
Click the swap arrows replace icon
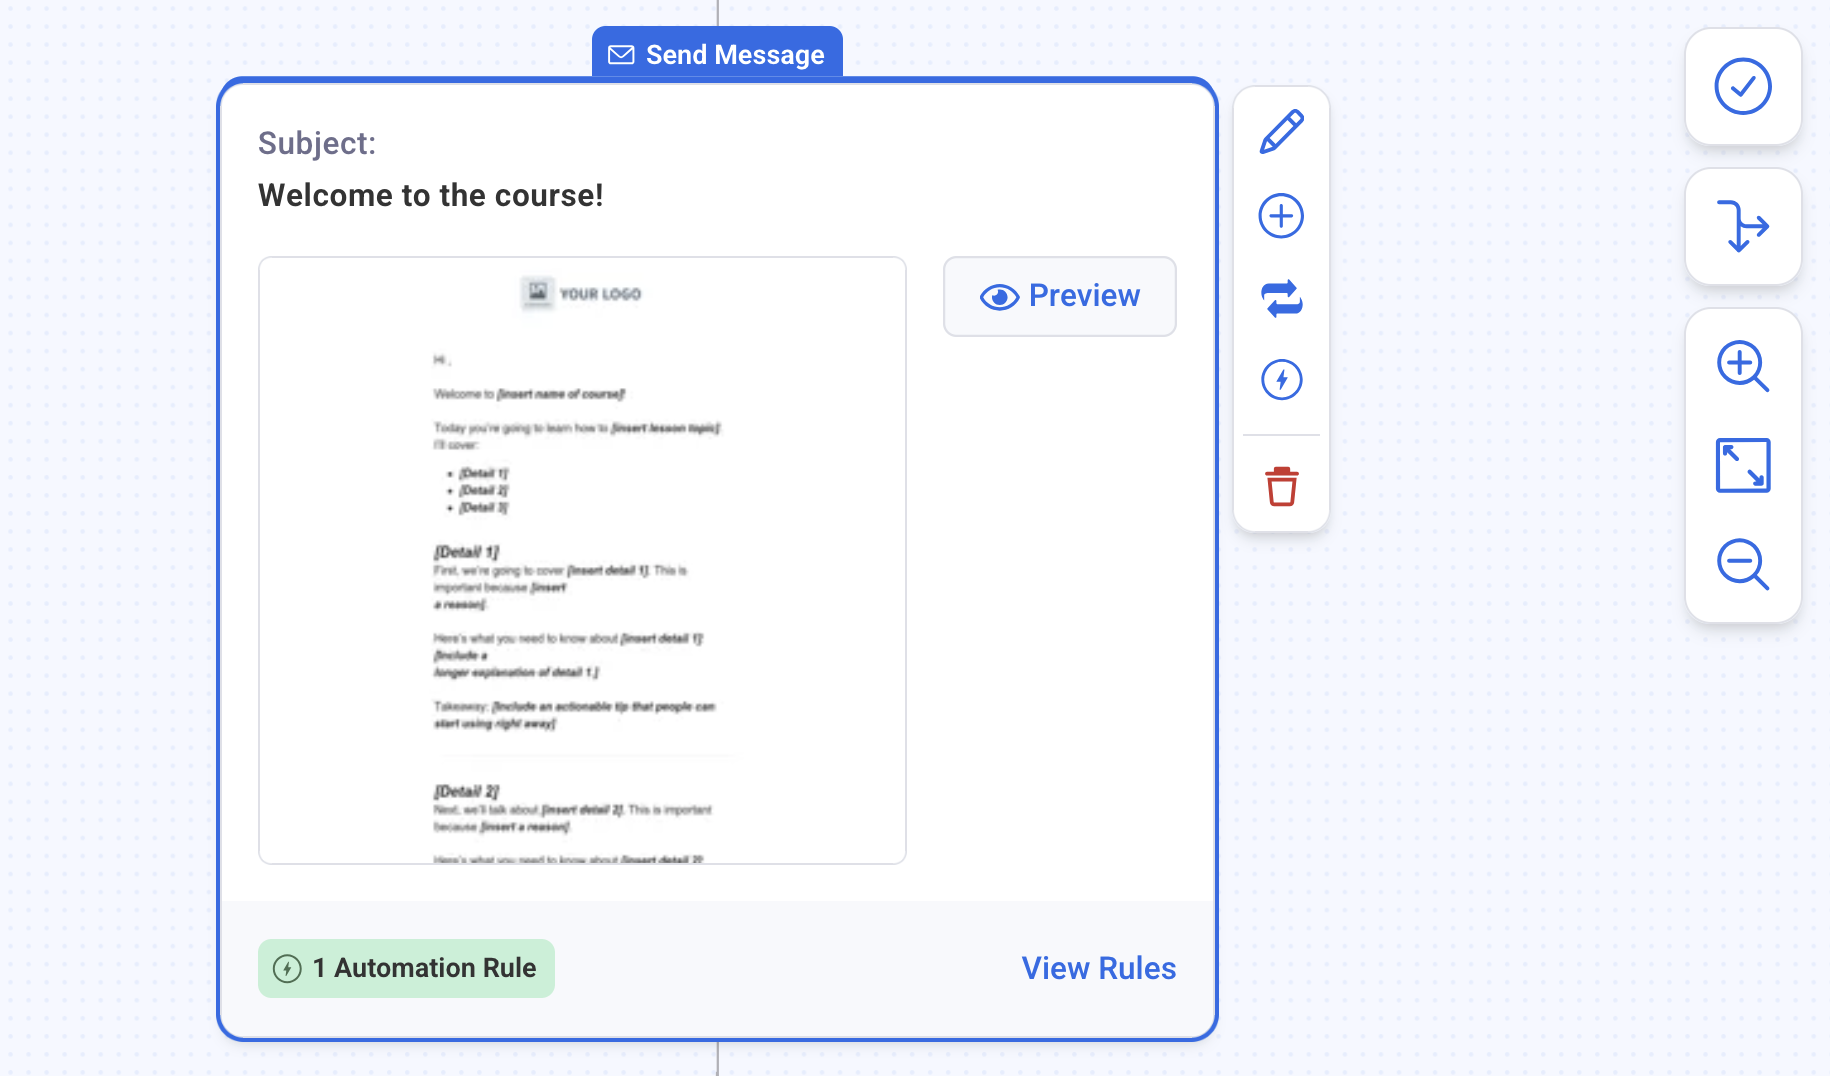click(1281, 298)
